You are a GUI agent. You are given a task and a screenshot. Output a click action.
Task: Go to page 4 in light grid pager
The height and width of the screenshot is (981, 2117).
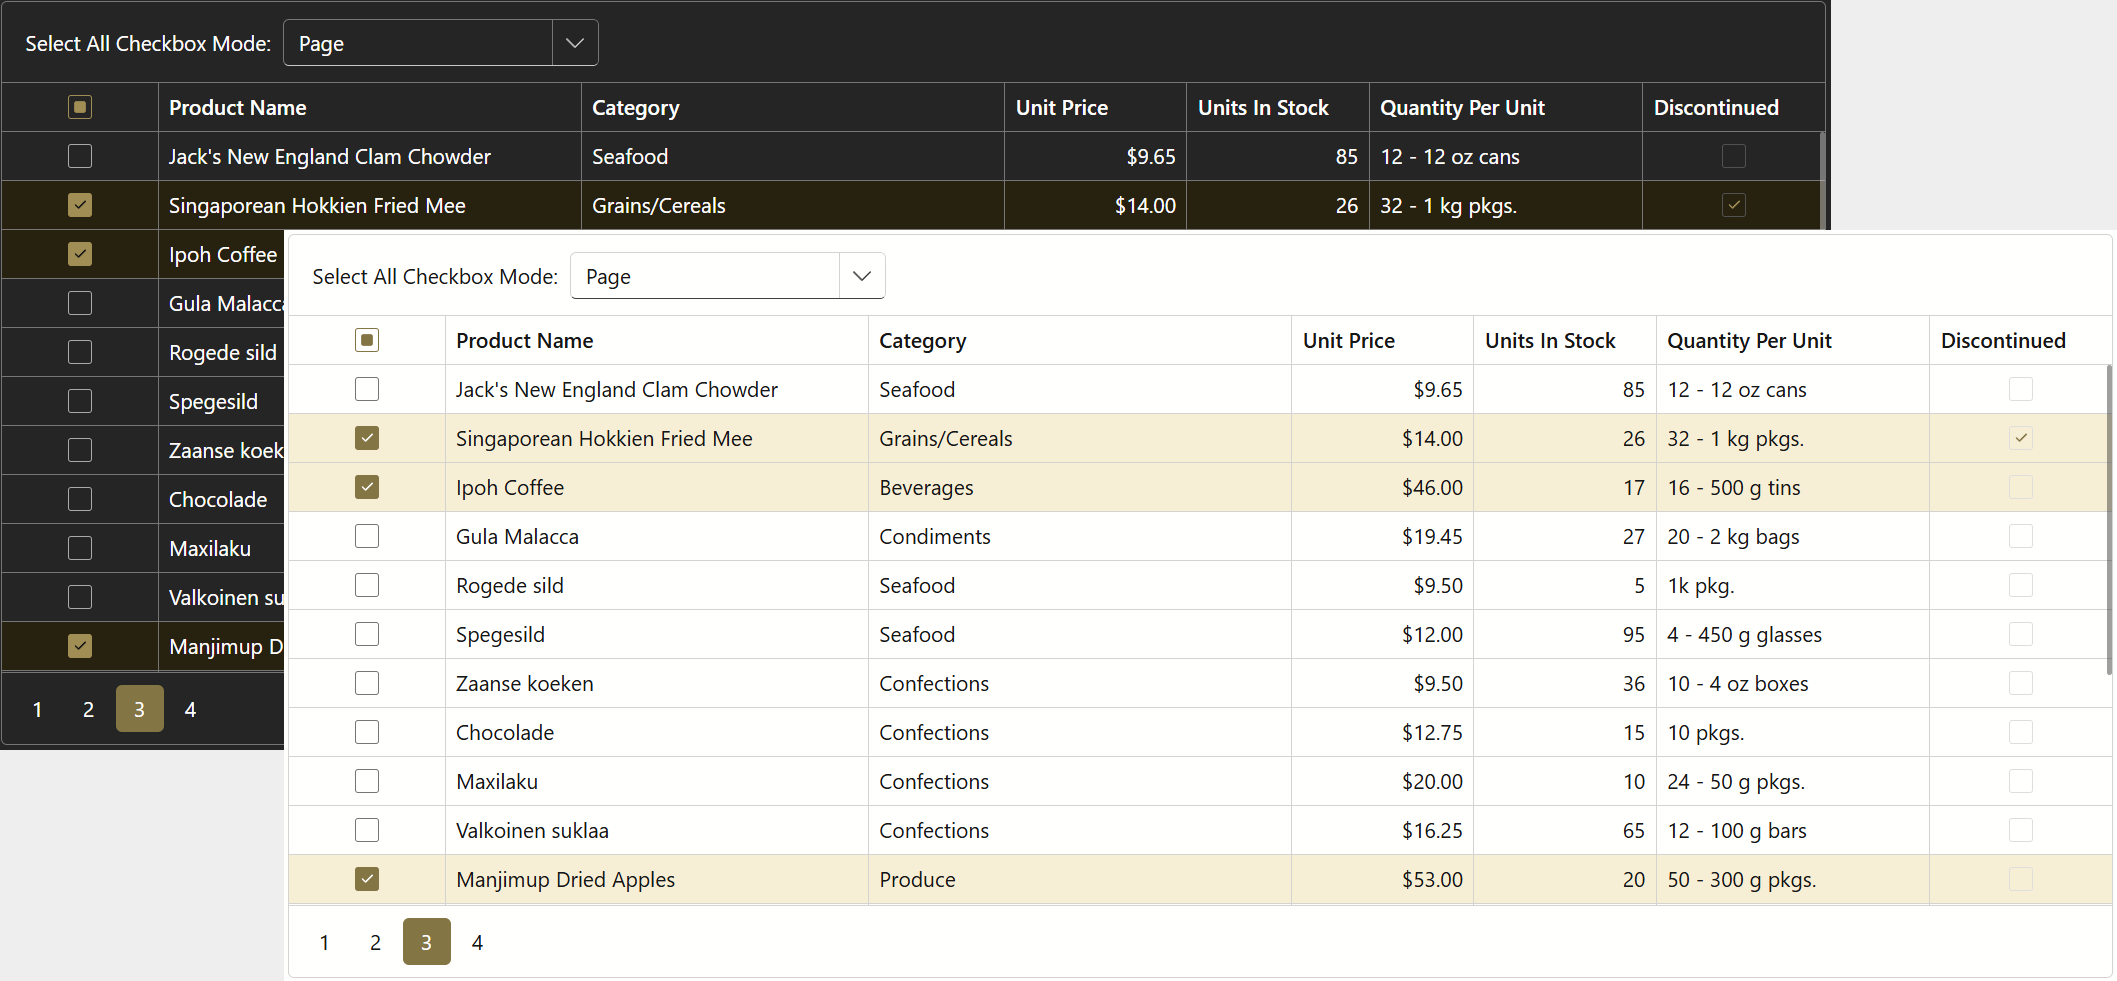(477, 942)
